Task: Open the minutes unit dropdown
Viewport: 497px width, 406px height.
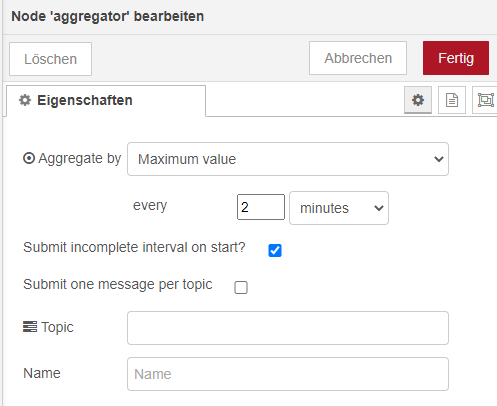Action: (339, 208)
